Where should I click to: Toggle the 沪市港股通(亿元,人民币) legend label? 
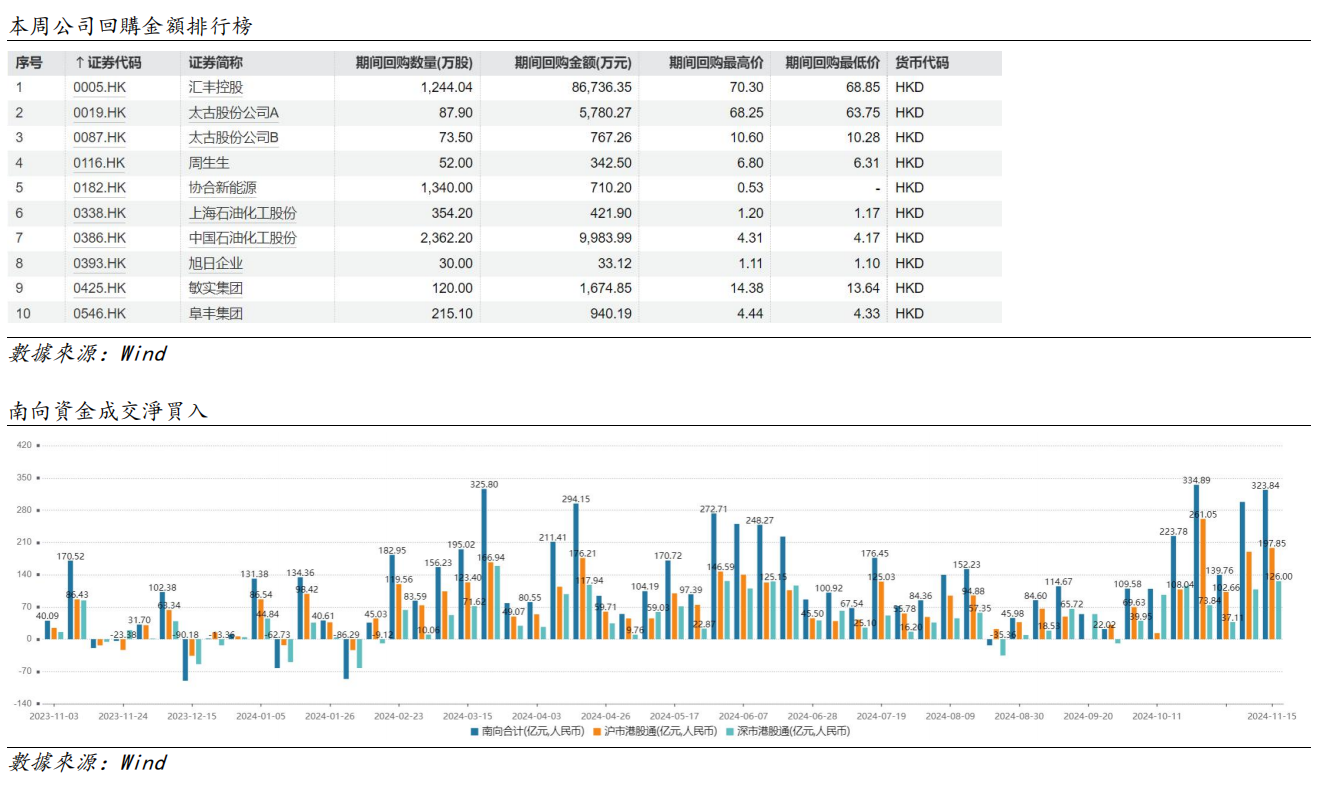point(660,732)
